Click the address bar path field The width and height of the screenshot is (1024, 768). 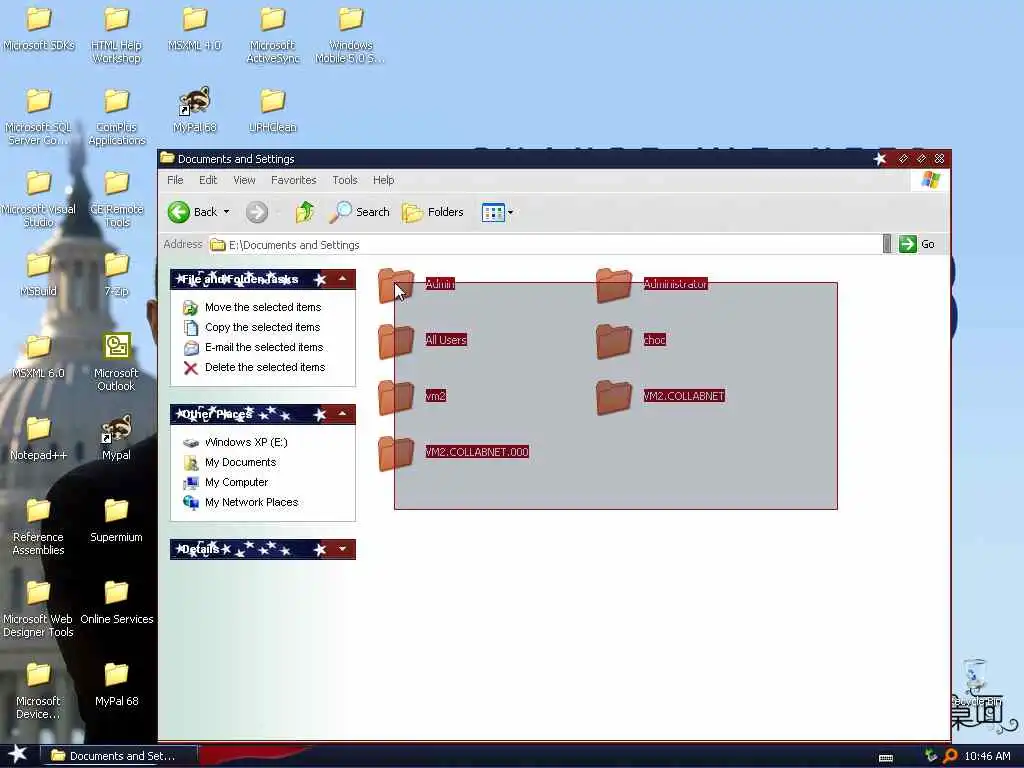point(545,244)
